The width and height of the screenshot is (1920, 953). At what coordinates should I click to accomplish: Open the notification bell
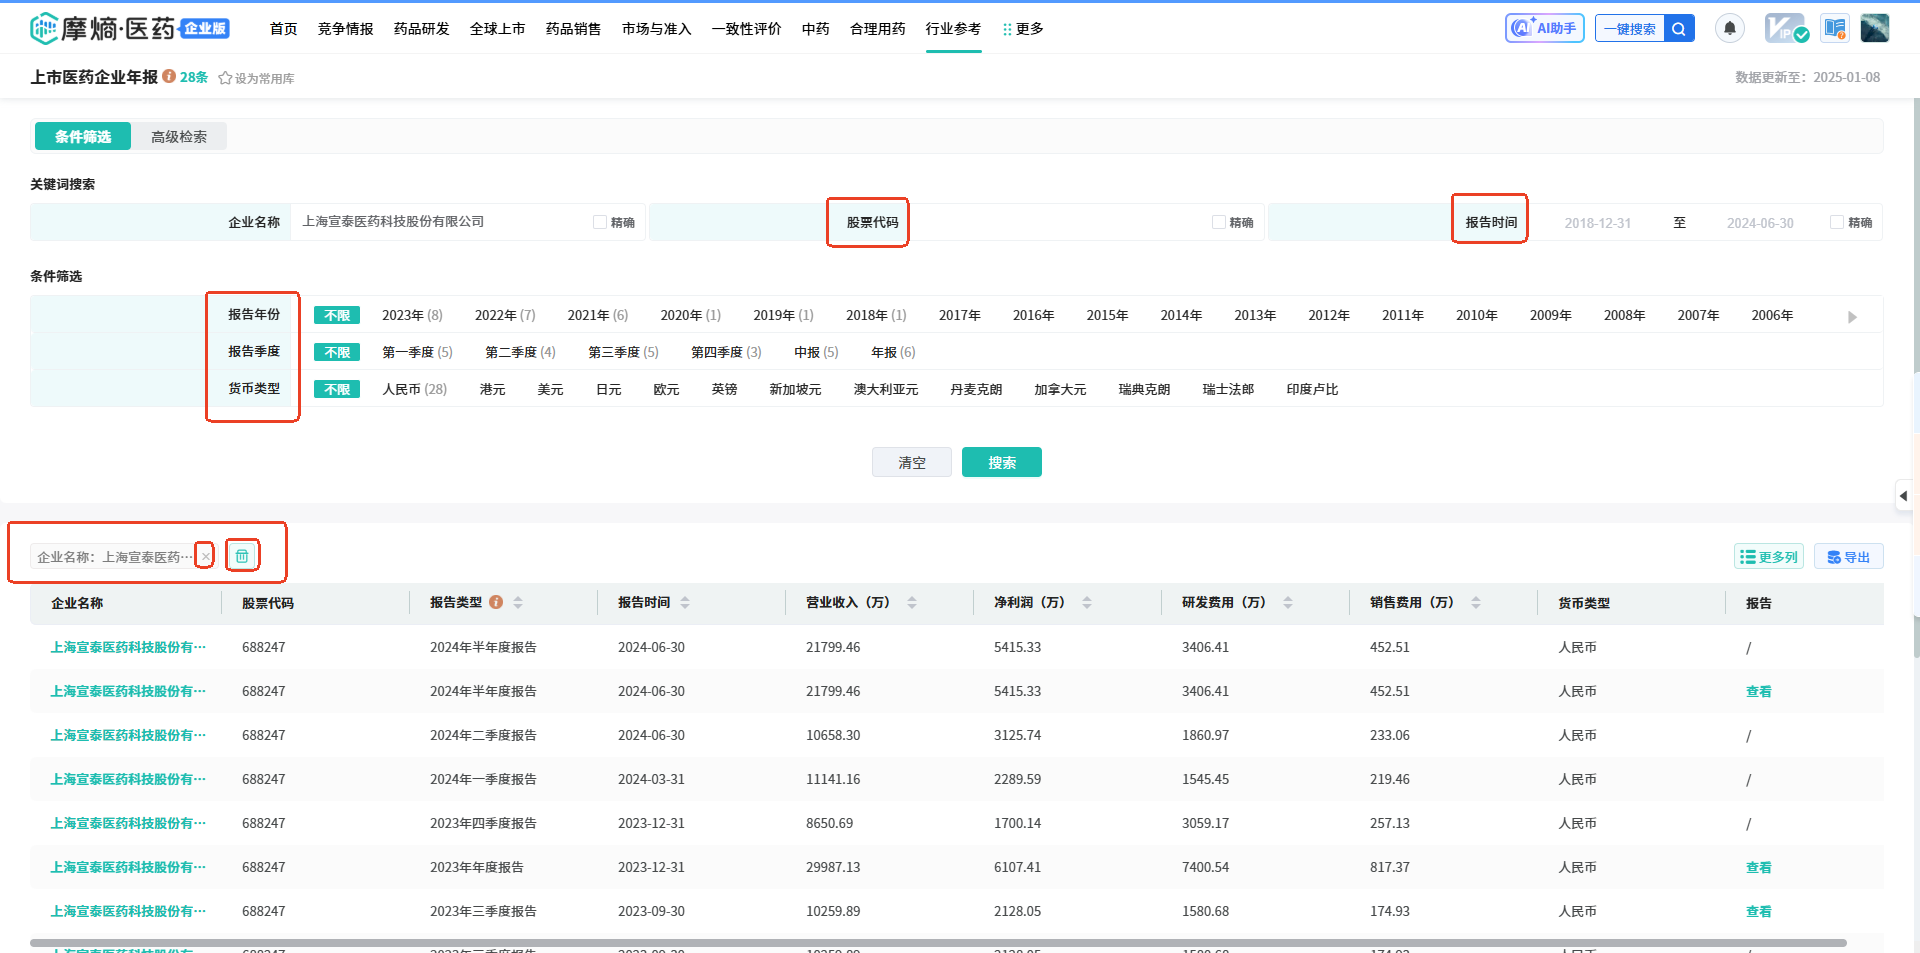click(1730, 28)
